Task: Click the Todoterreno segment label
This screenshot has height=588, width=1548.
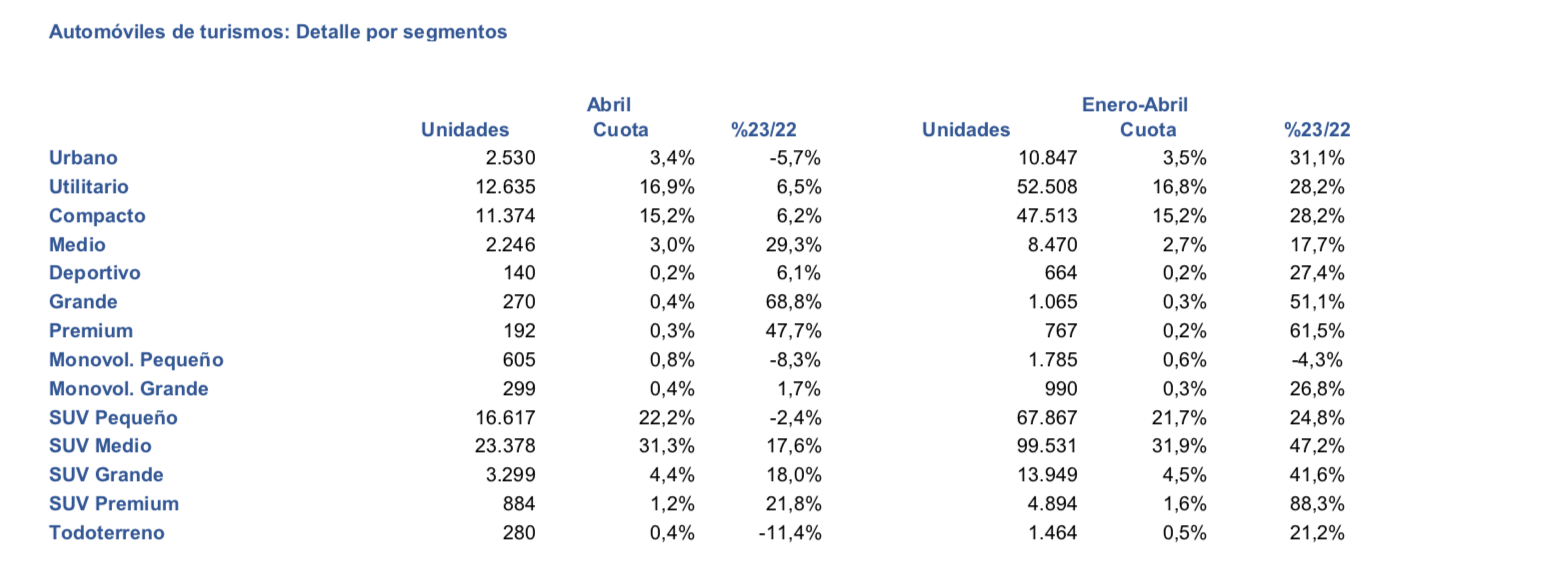Action: pyautogui.click(x=107, y=533)
